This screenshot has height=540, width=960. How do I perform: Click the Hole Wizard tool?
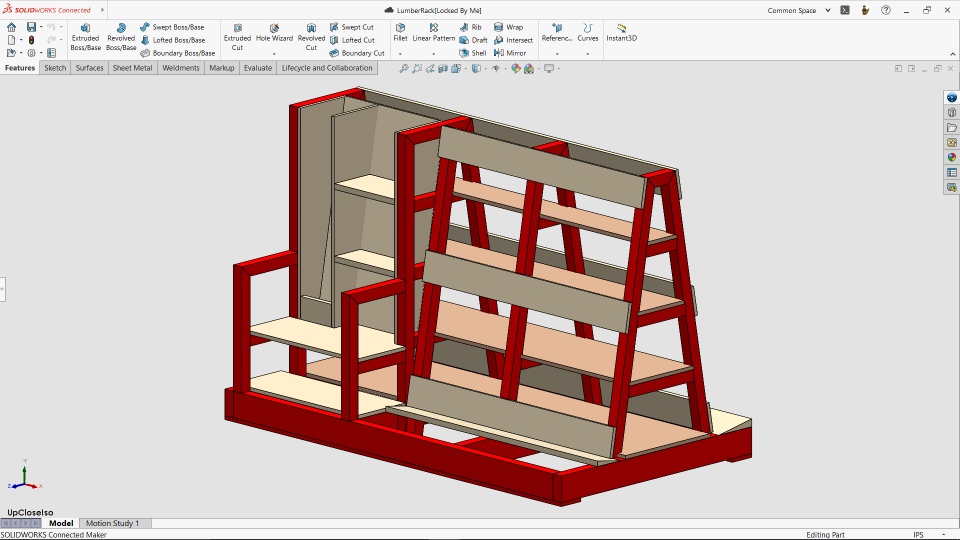(x=274, y=34)
